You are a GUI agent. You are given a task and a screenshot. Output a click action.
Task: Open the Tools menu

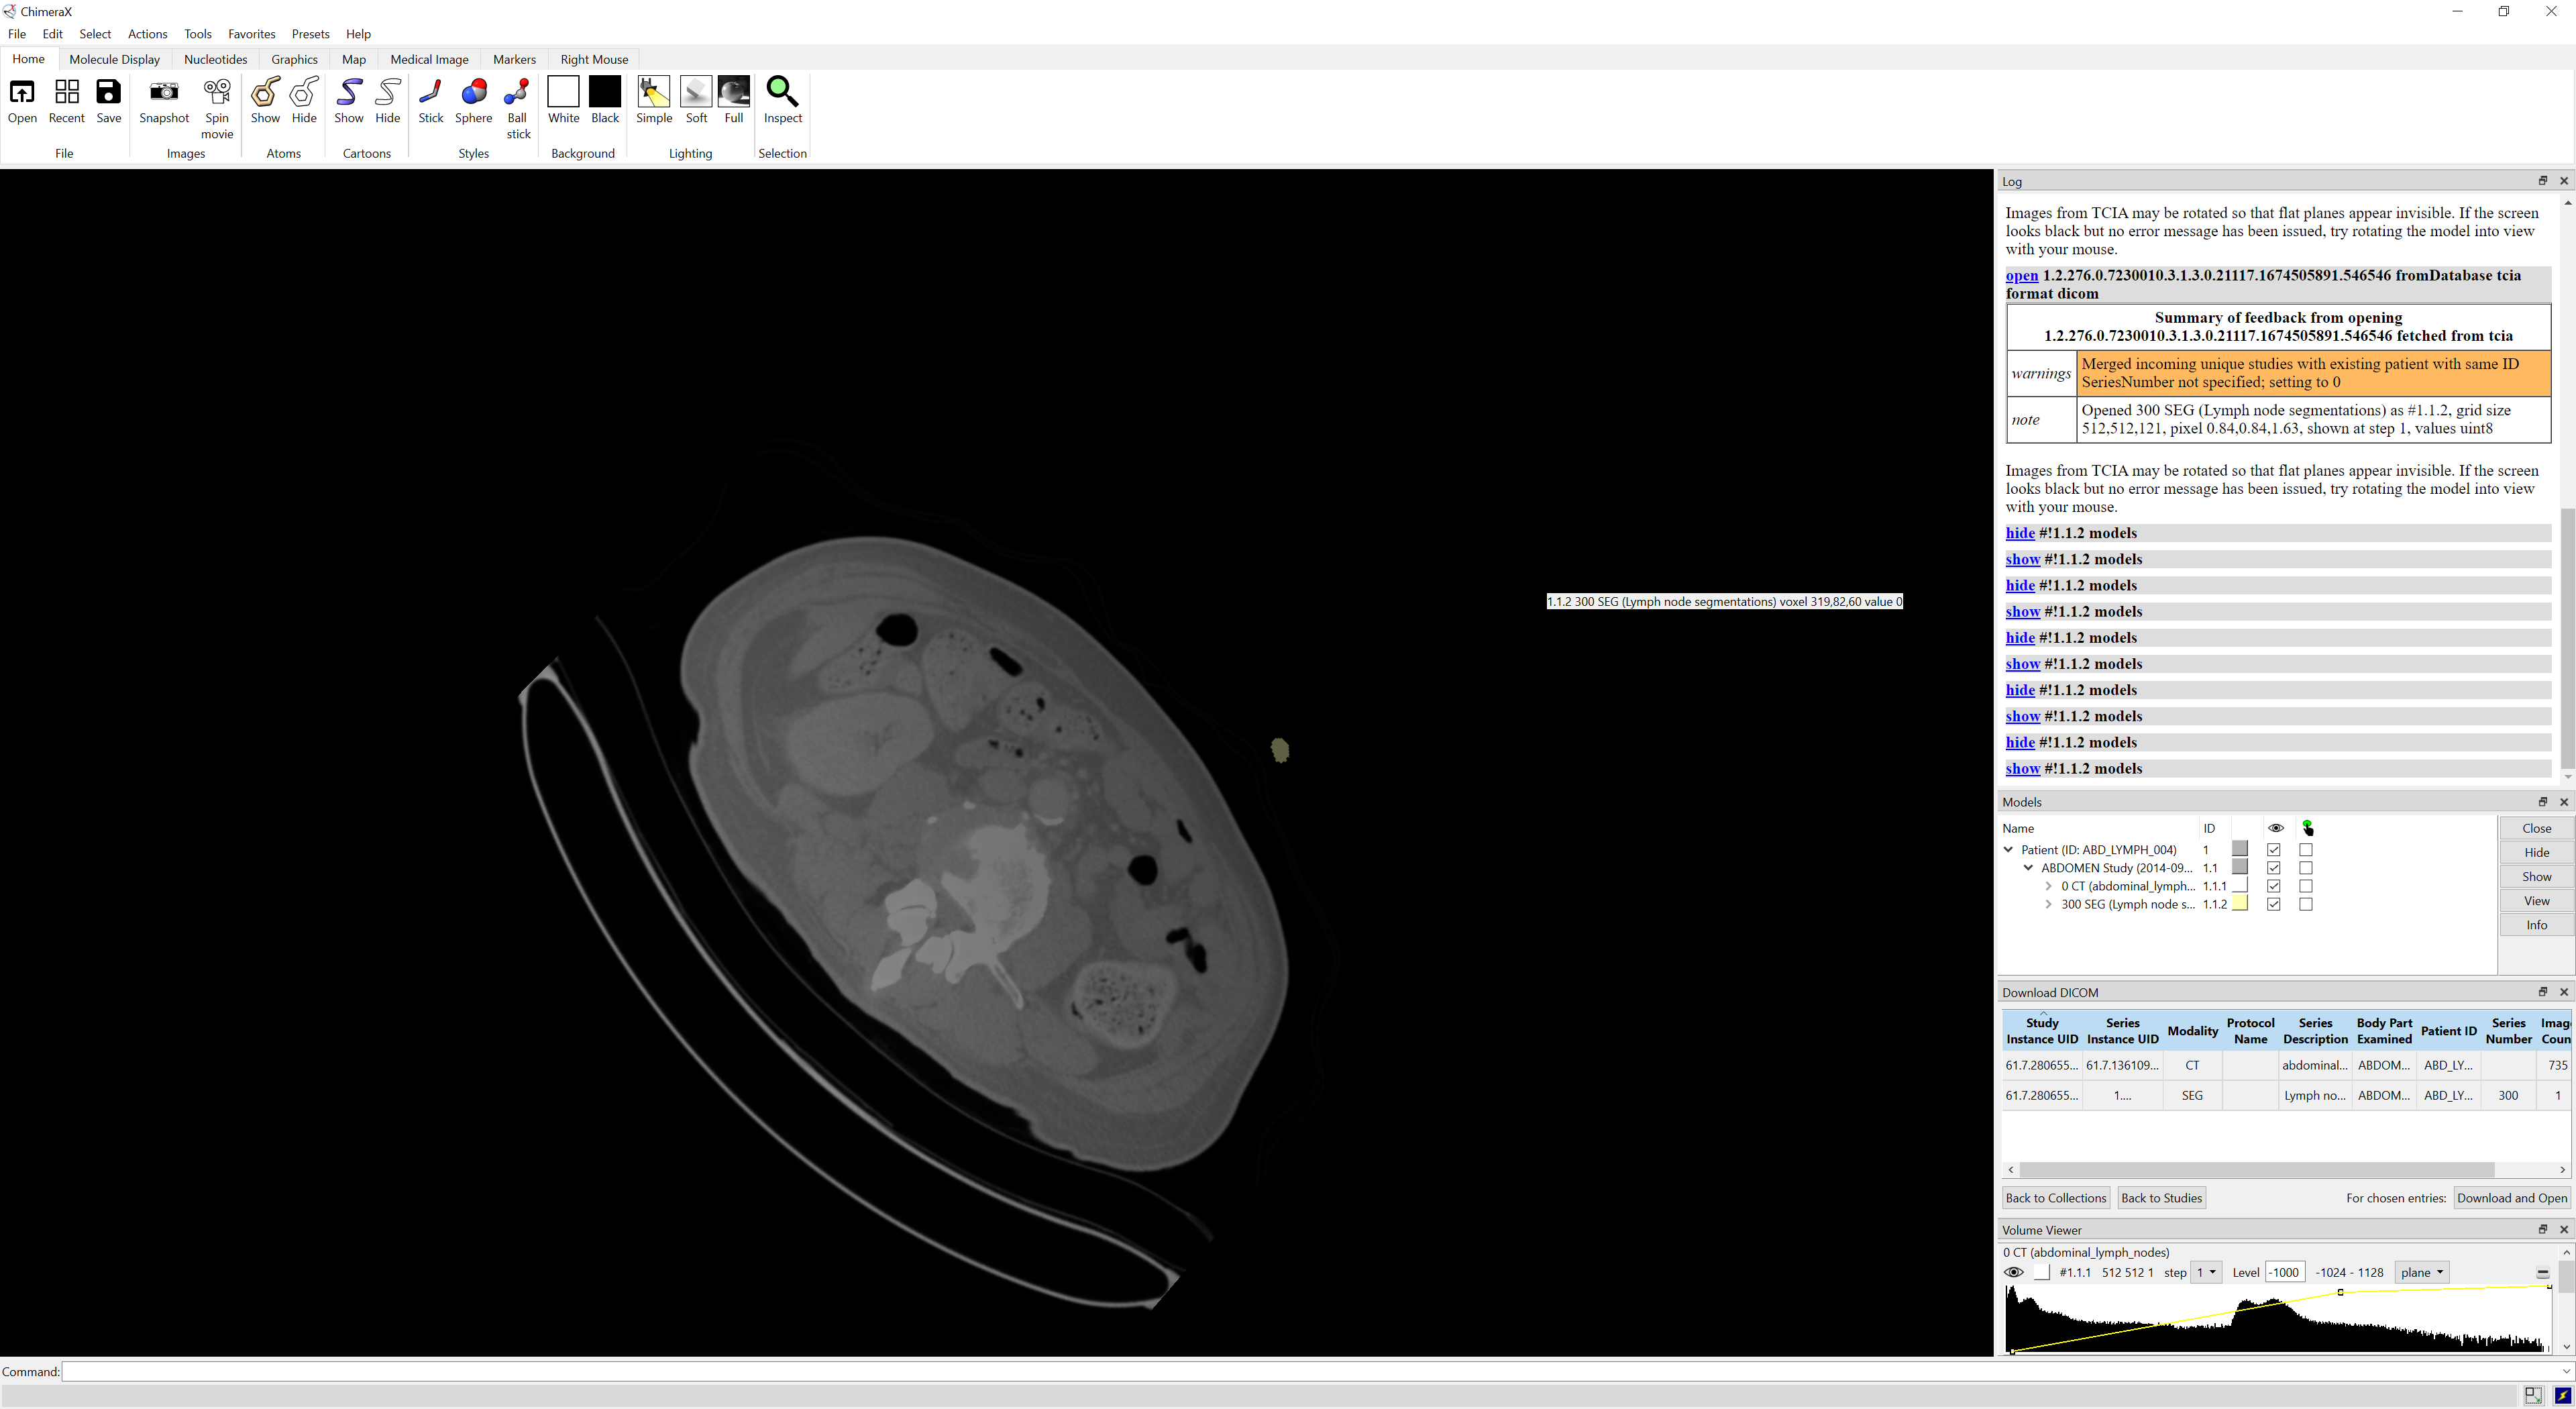197,34
